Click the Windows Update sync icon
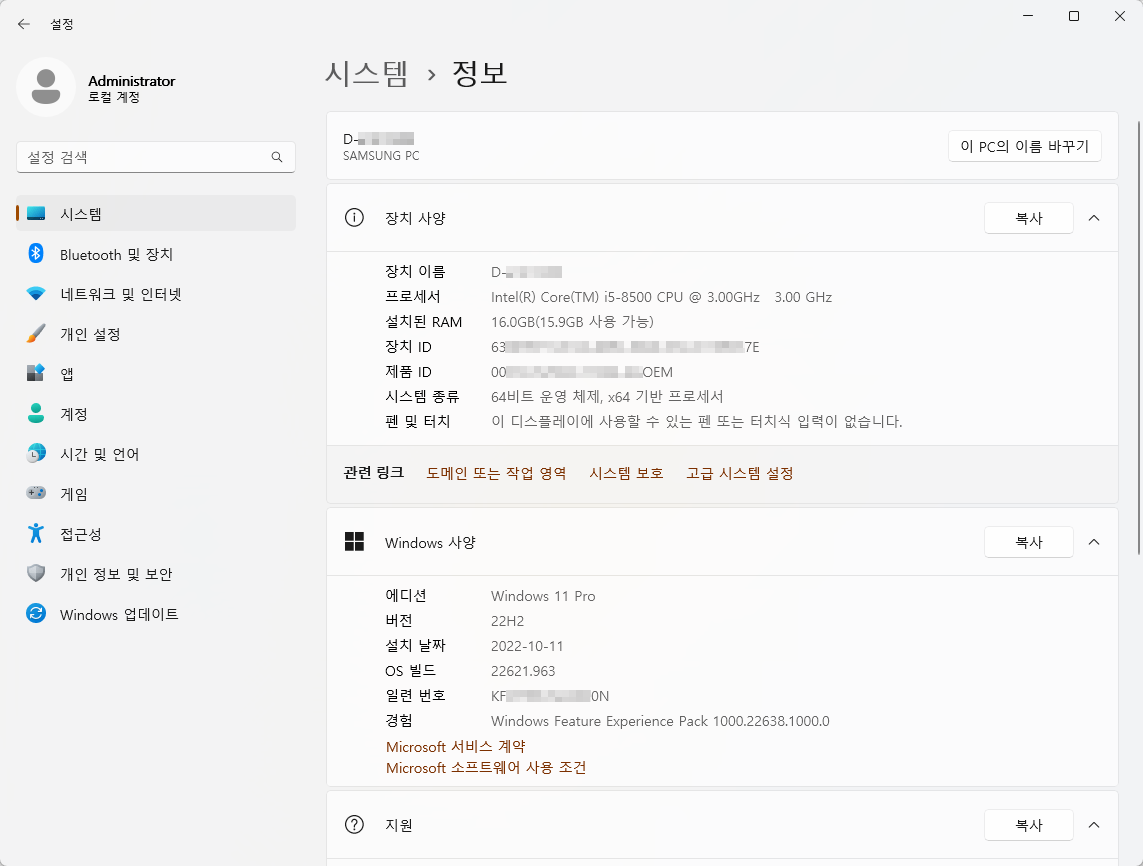Screen dimensions: 1143x866 click(x=36, y=614)
